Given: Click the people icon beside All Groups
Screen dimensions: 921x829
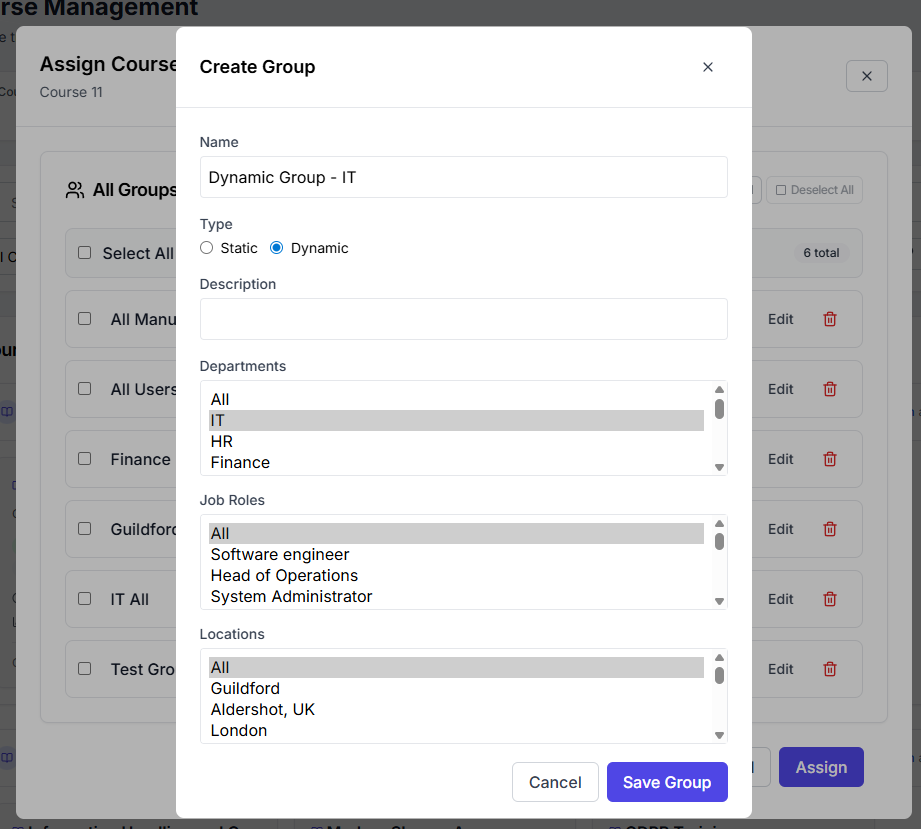Looking at the screenshot, I should tap(74, 190).
